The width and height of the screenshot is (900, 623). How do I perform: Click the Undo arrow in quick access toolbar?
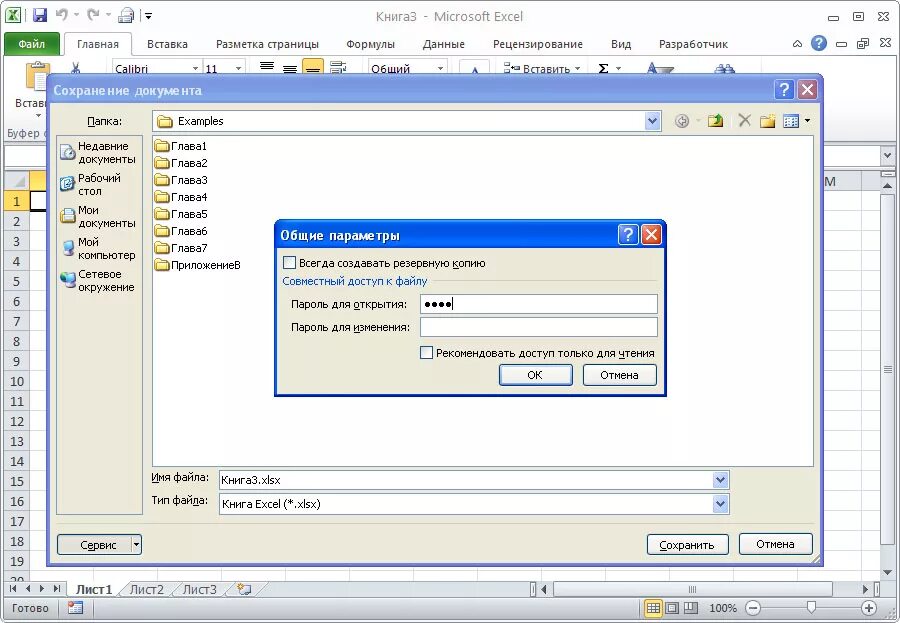pos(61,16)
